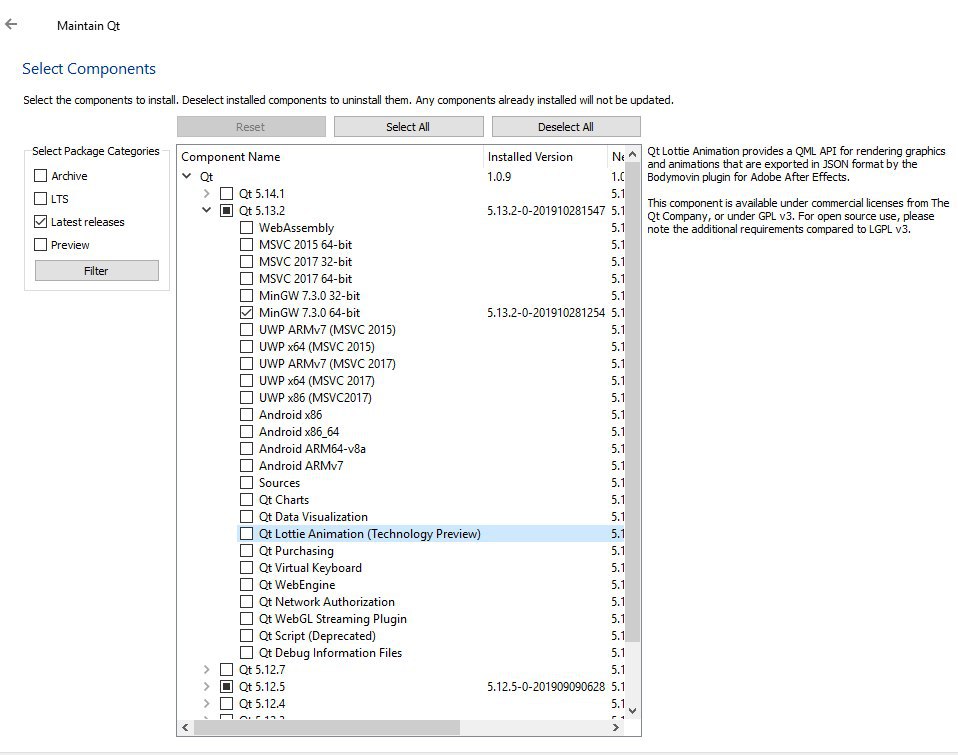This screenshot has height=755, width=958.
Task: Expand the Qt 5.12.7 node
Action: pos(207,669)
